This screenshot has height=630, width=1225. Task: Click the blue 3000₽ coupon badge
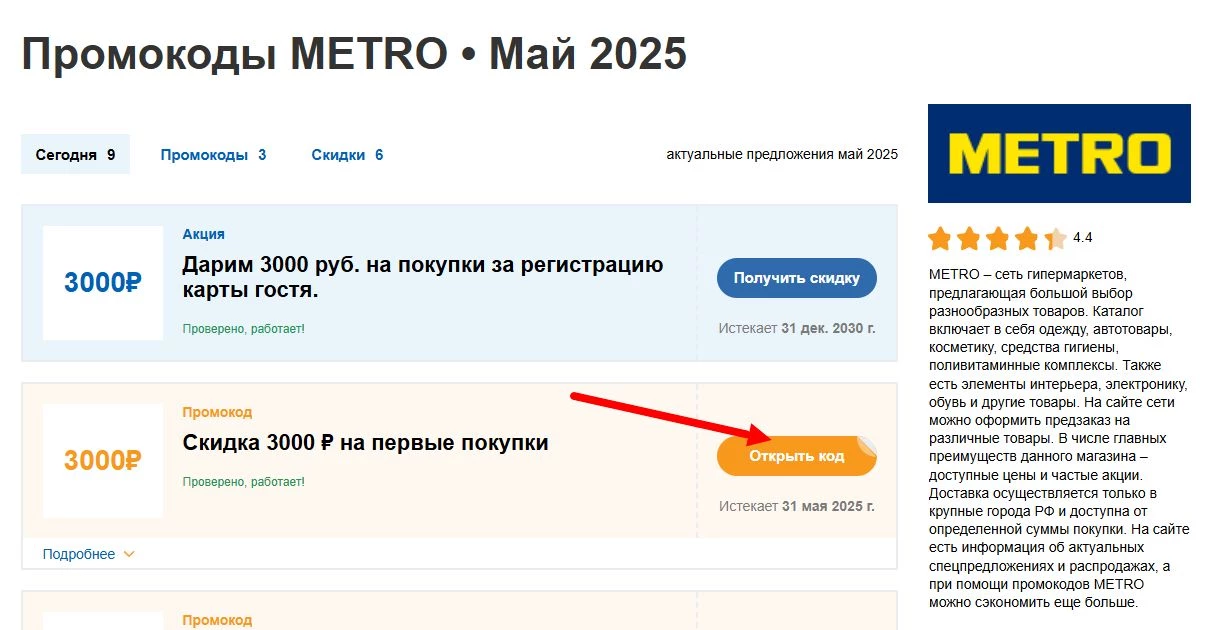click(103, 282)
